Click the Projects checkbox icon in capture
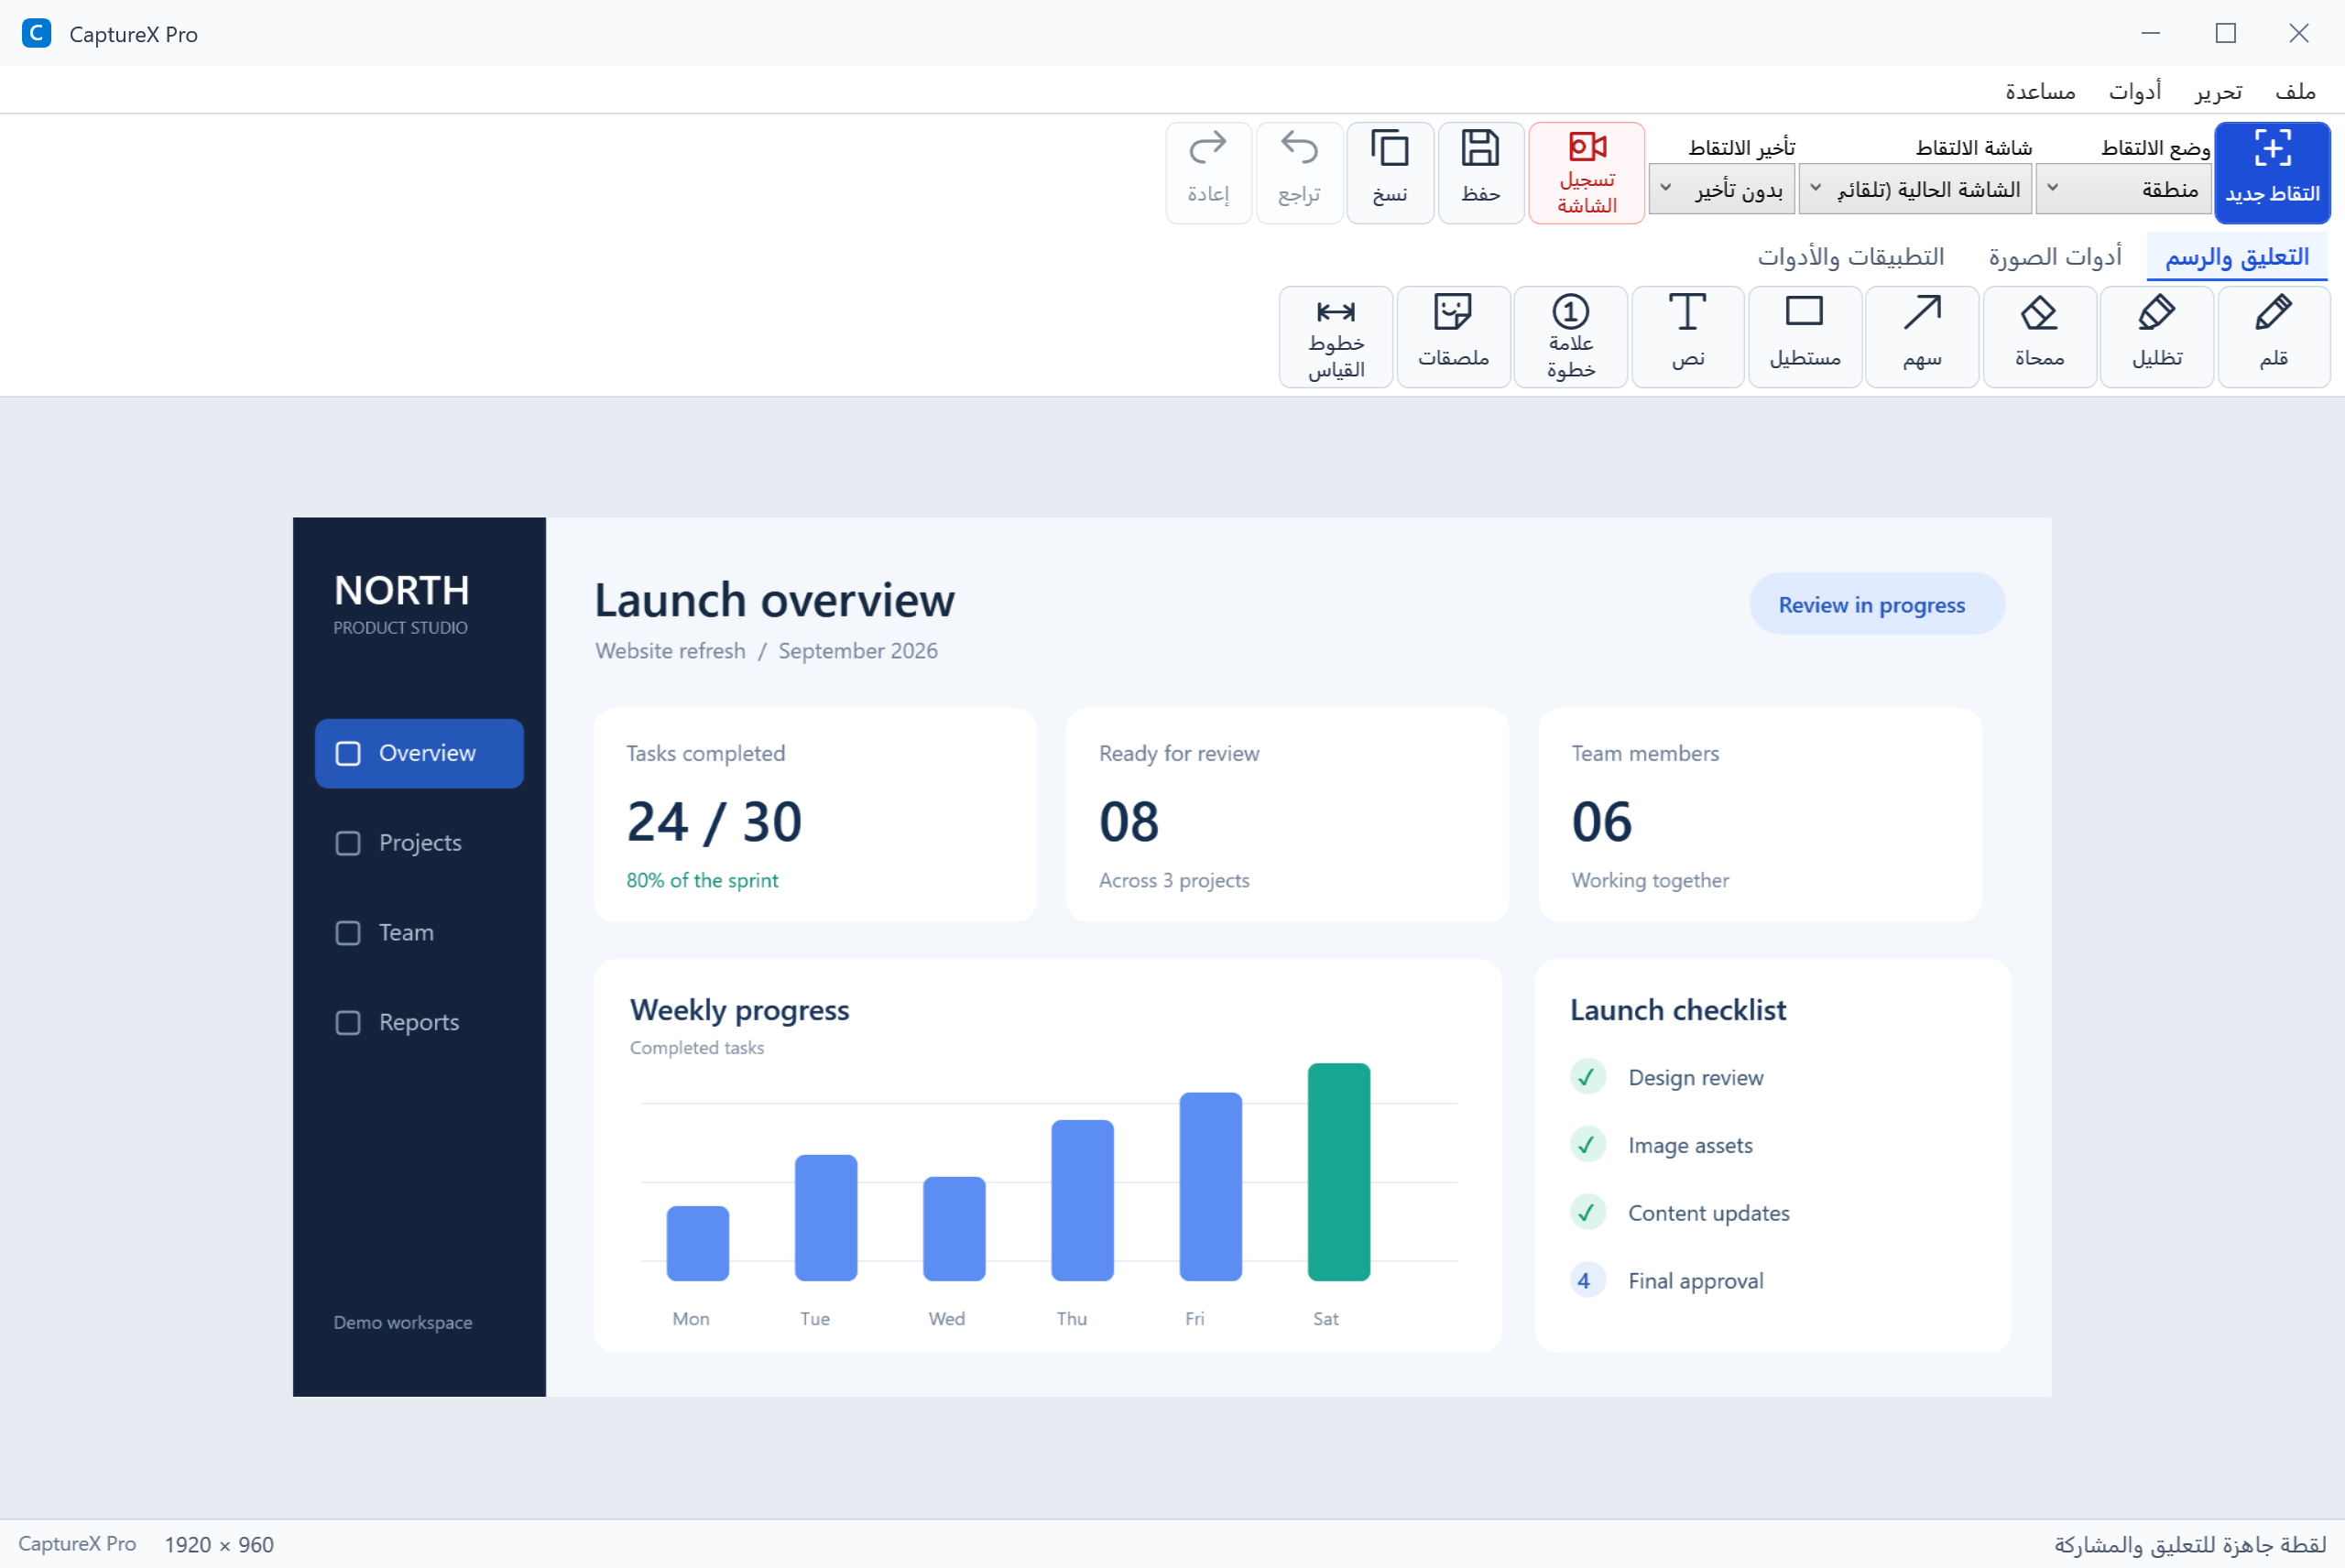Viewport: 2345px width, 1568px height. pyautogui.click(x=348, y=843)
